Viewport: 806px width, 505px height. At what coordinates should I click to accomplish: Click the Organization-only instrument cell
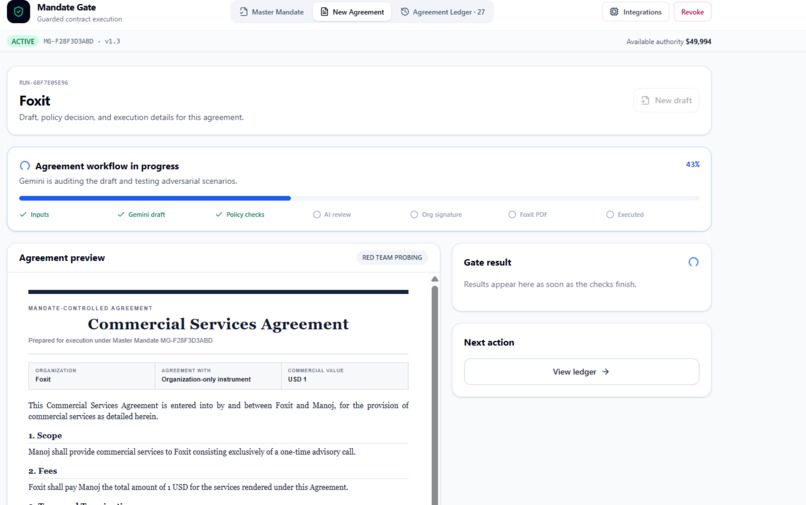[218, 375]
